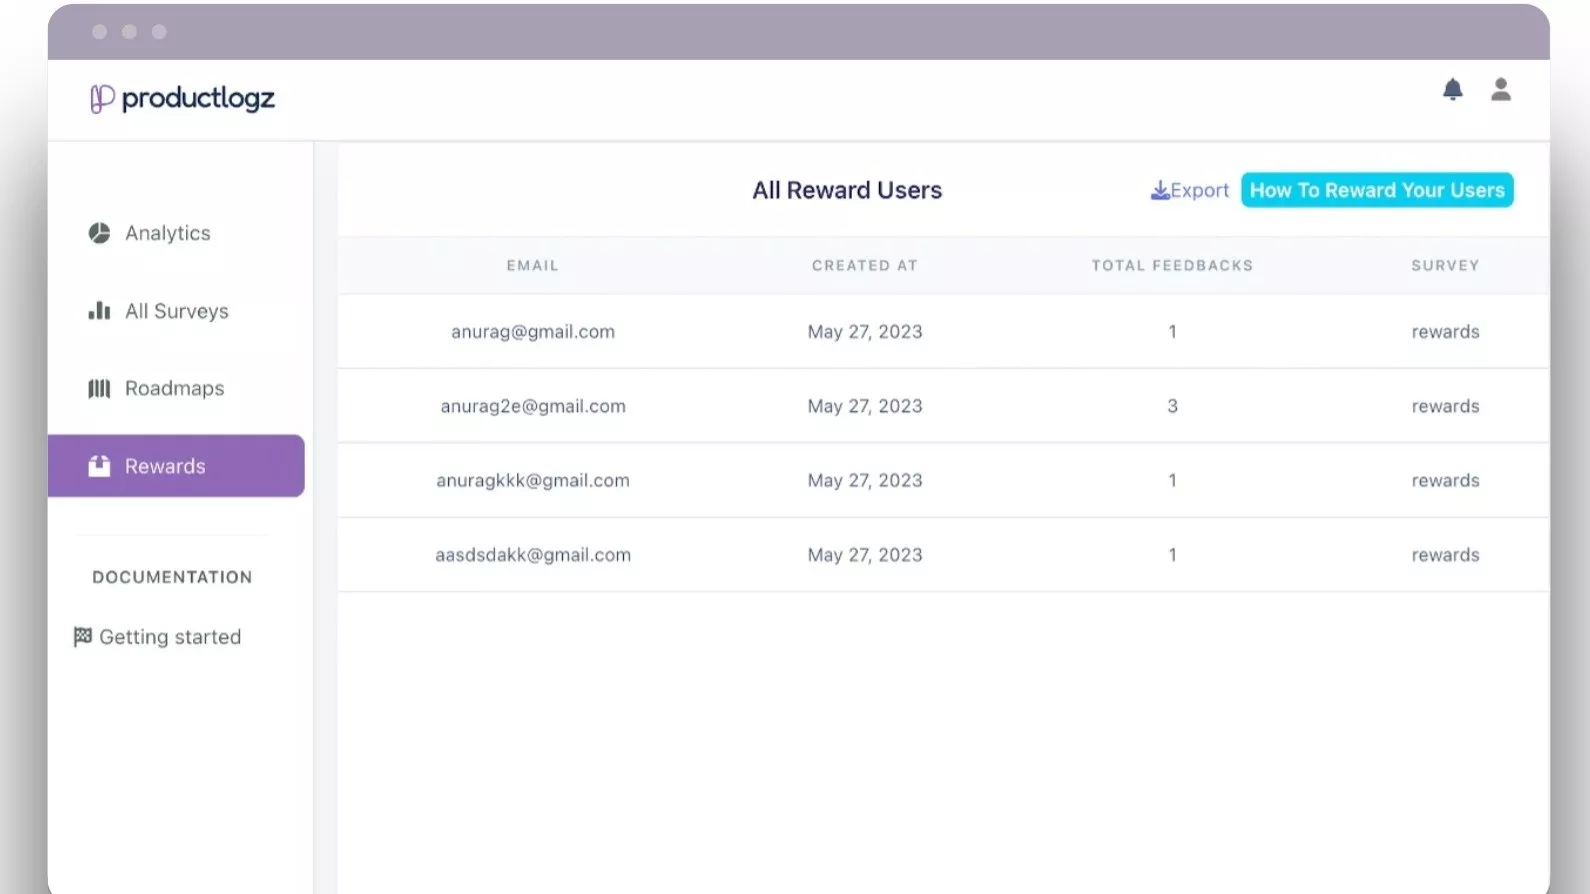Click the Total Feedbacks column header
This screenshot has width=1590, height=894.
[x=1171, y=265]
